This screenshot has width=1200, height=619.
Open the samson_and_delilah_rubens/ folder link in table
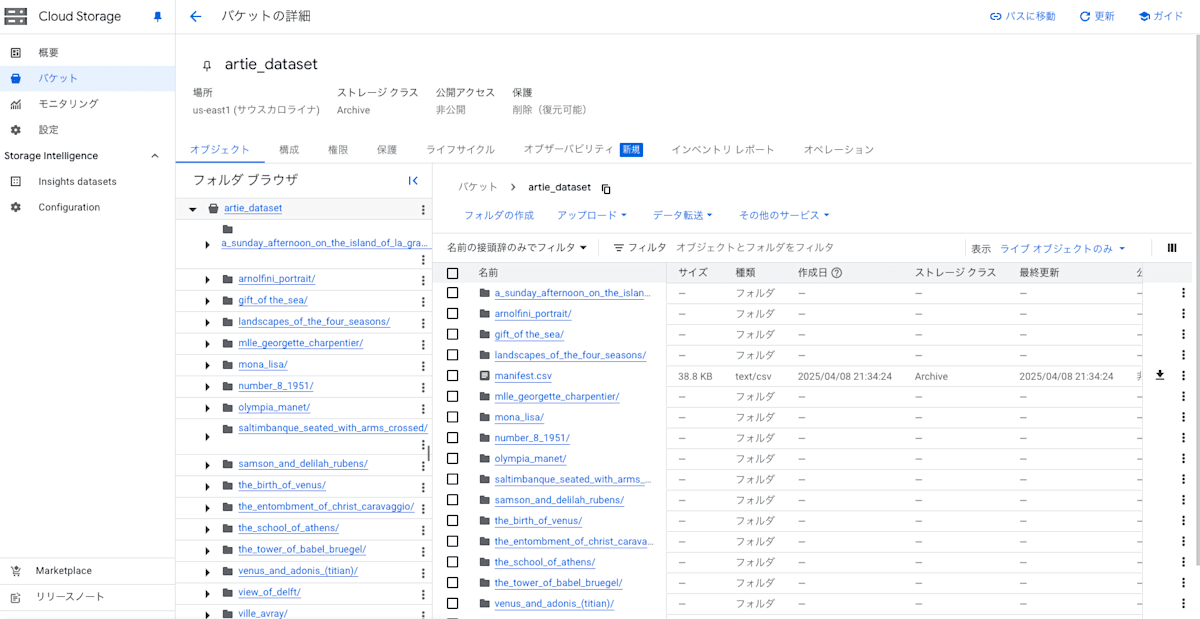click(x=559, y=500)
